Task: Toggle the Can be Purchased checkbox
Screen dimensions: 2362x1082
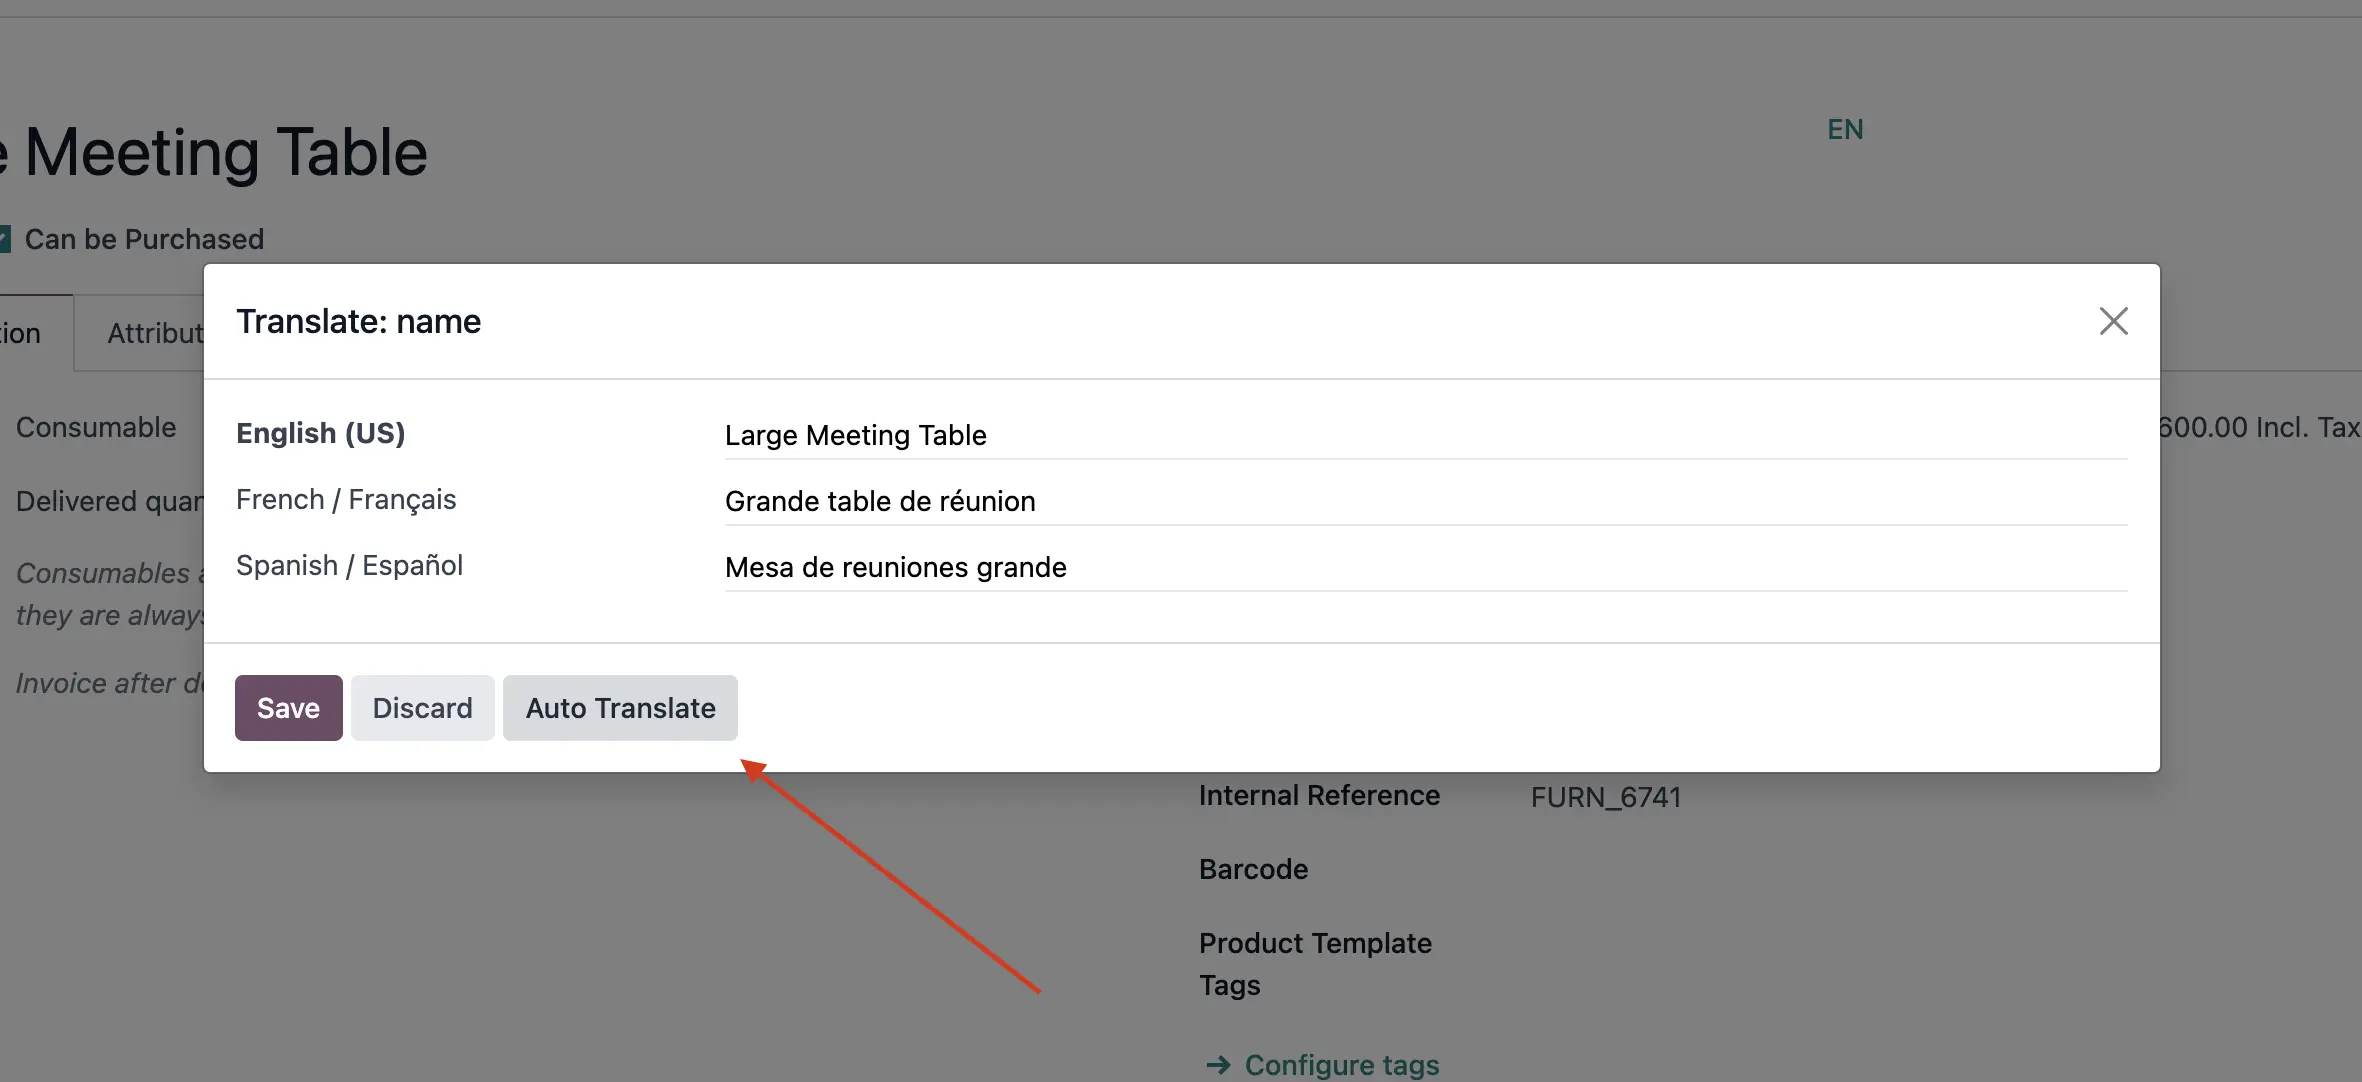Action: point(4,238)
